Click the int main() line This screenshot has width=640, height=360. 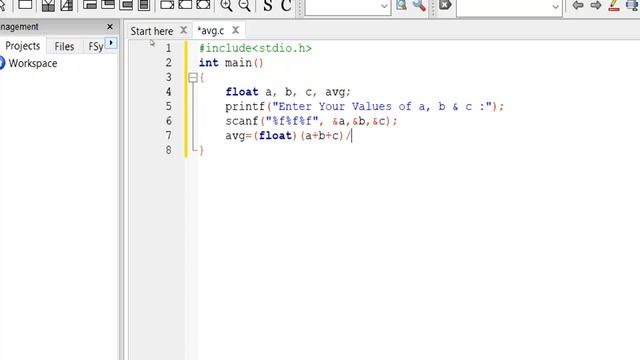(231, 63)
